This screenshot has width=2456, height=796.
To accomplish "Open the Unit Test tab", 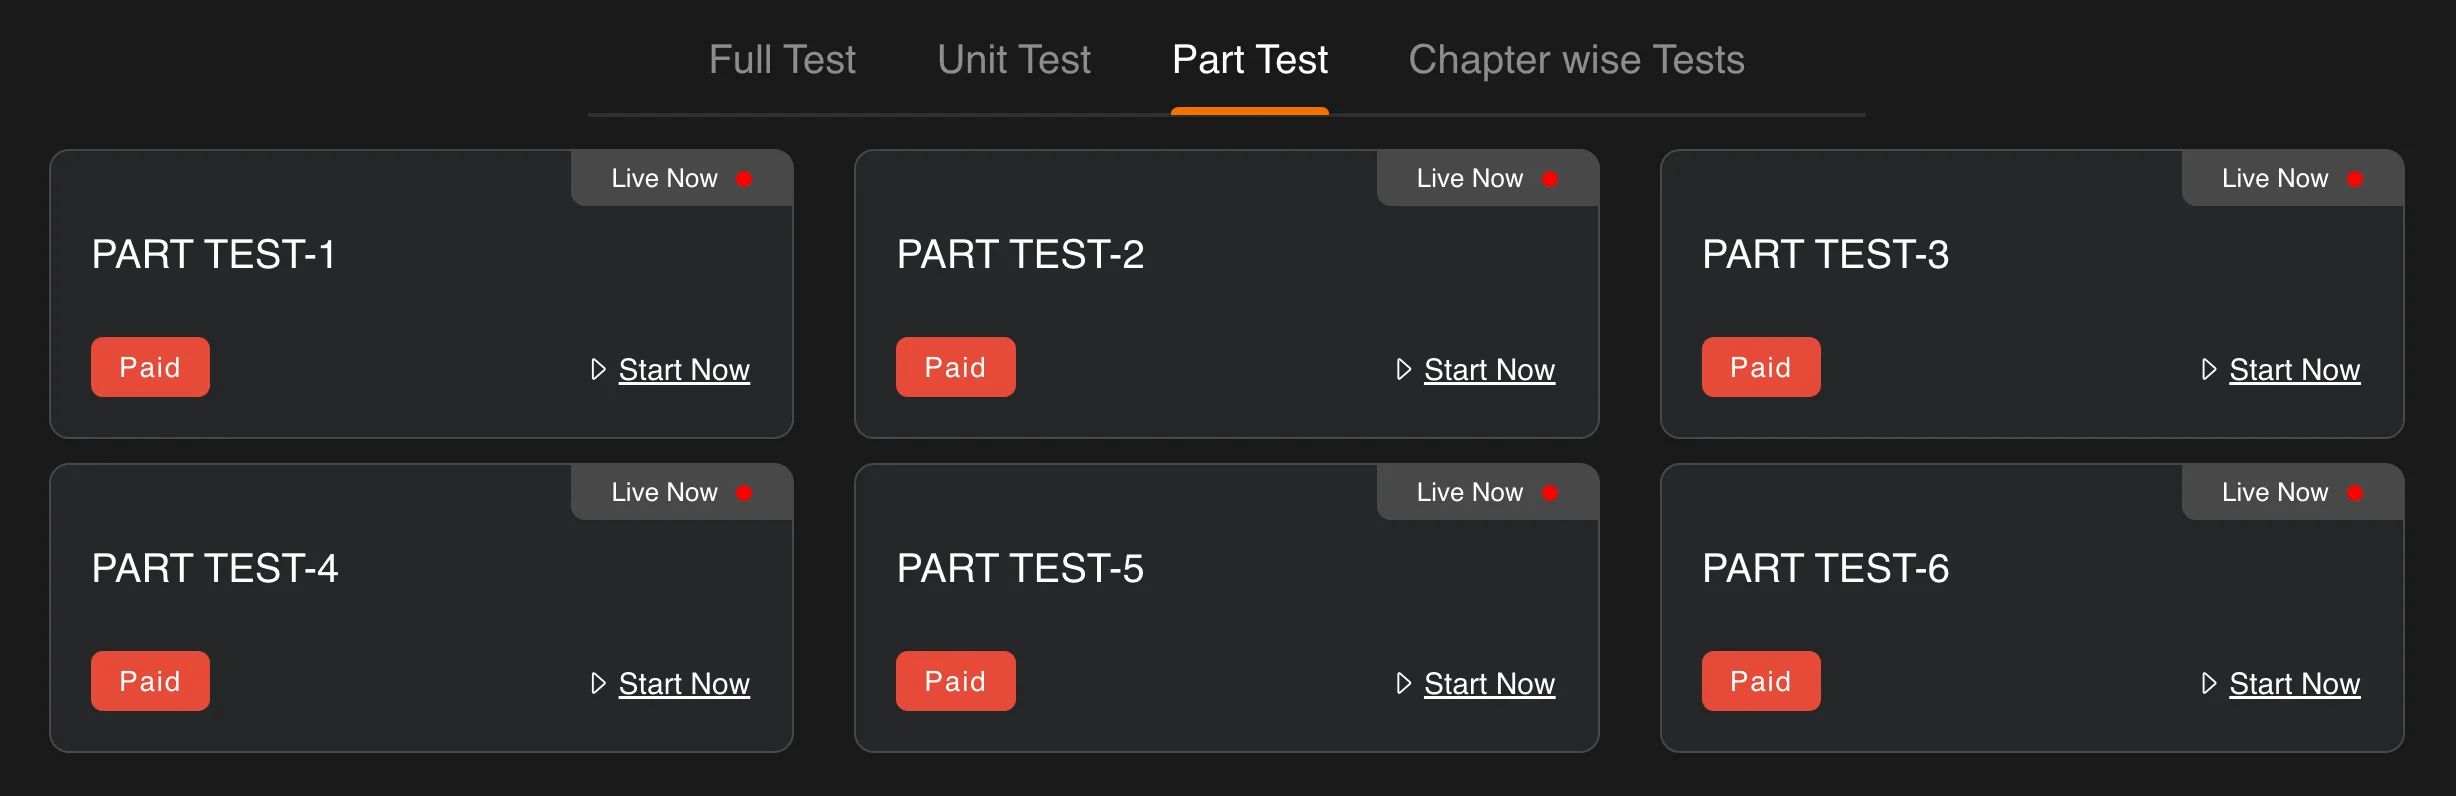I will (x=1013, y=60).
